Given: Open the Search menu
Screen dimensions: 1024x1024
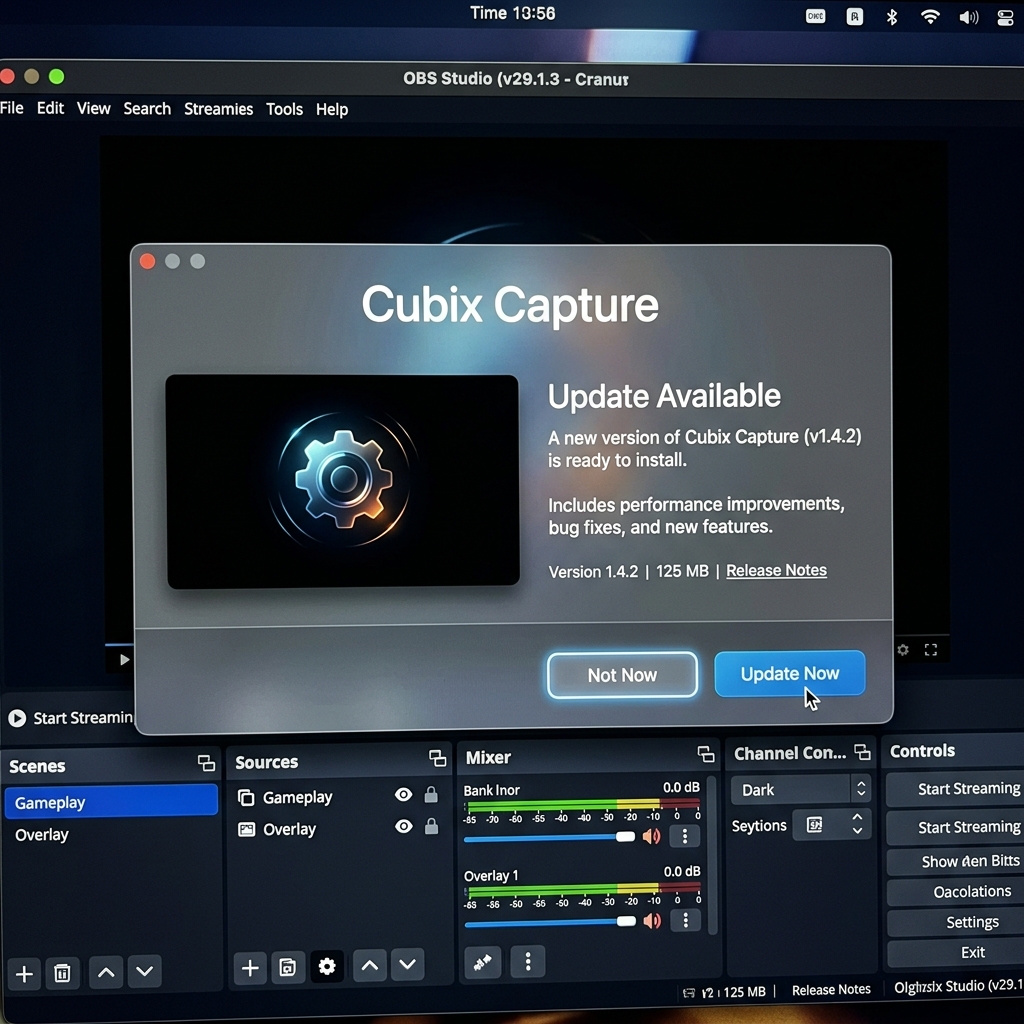Looking at the screenshot, I should 147,108.
